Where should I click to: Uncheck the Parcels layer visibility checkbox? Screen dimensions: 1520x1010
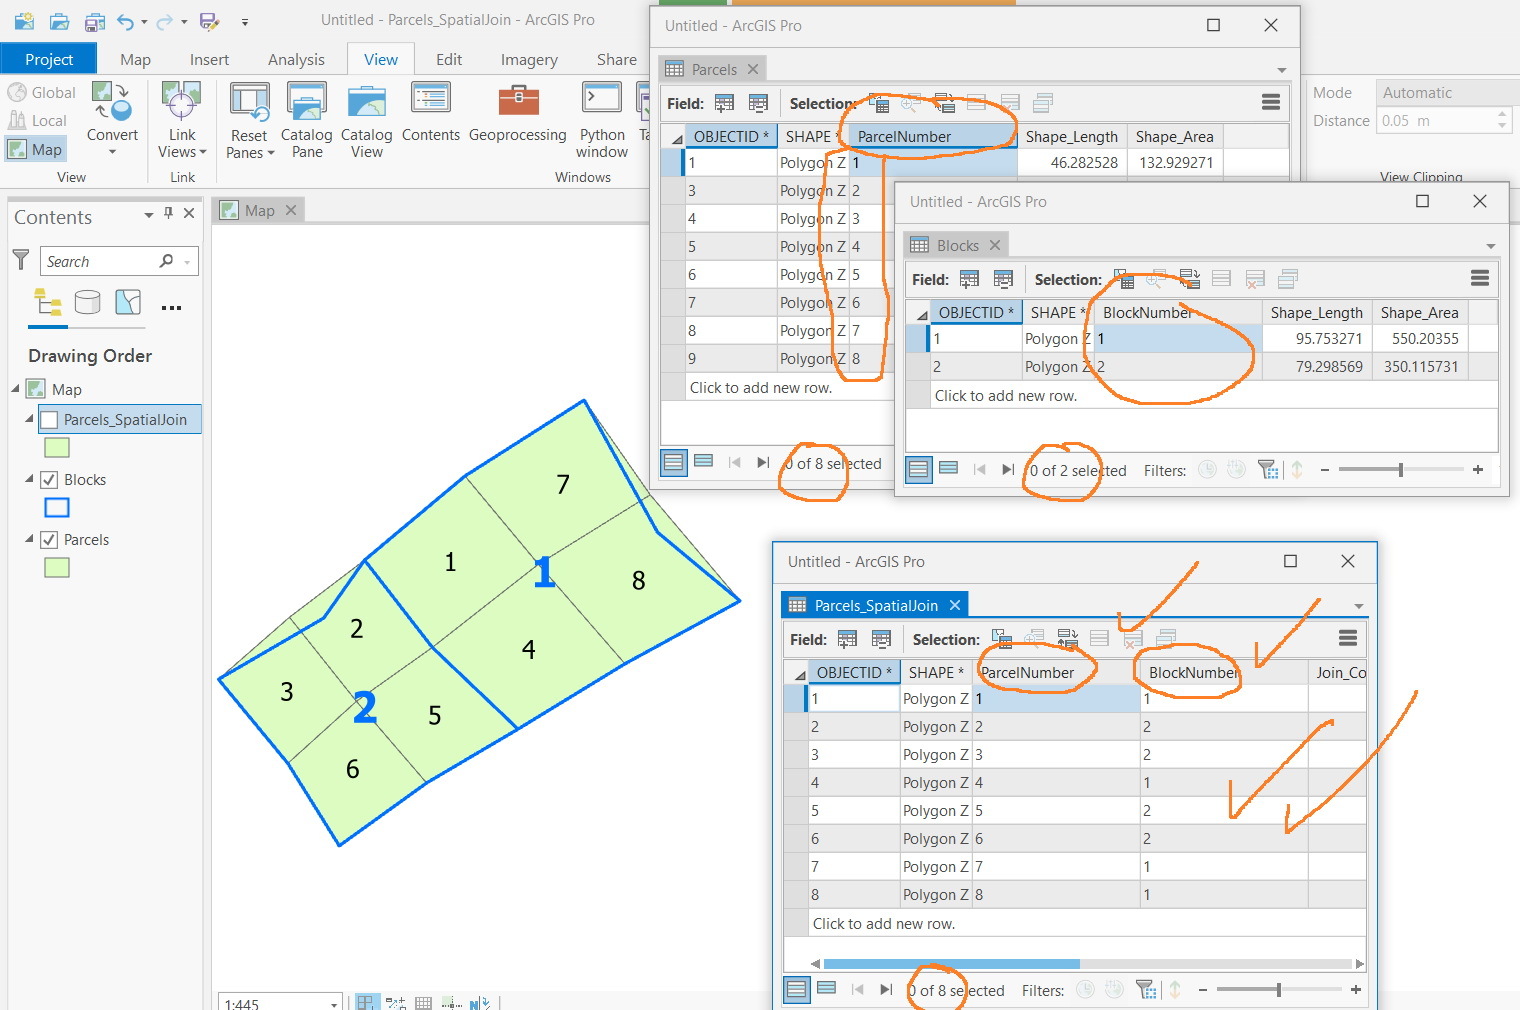pos(49,540)
